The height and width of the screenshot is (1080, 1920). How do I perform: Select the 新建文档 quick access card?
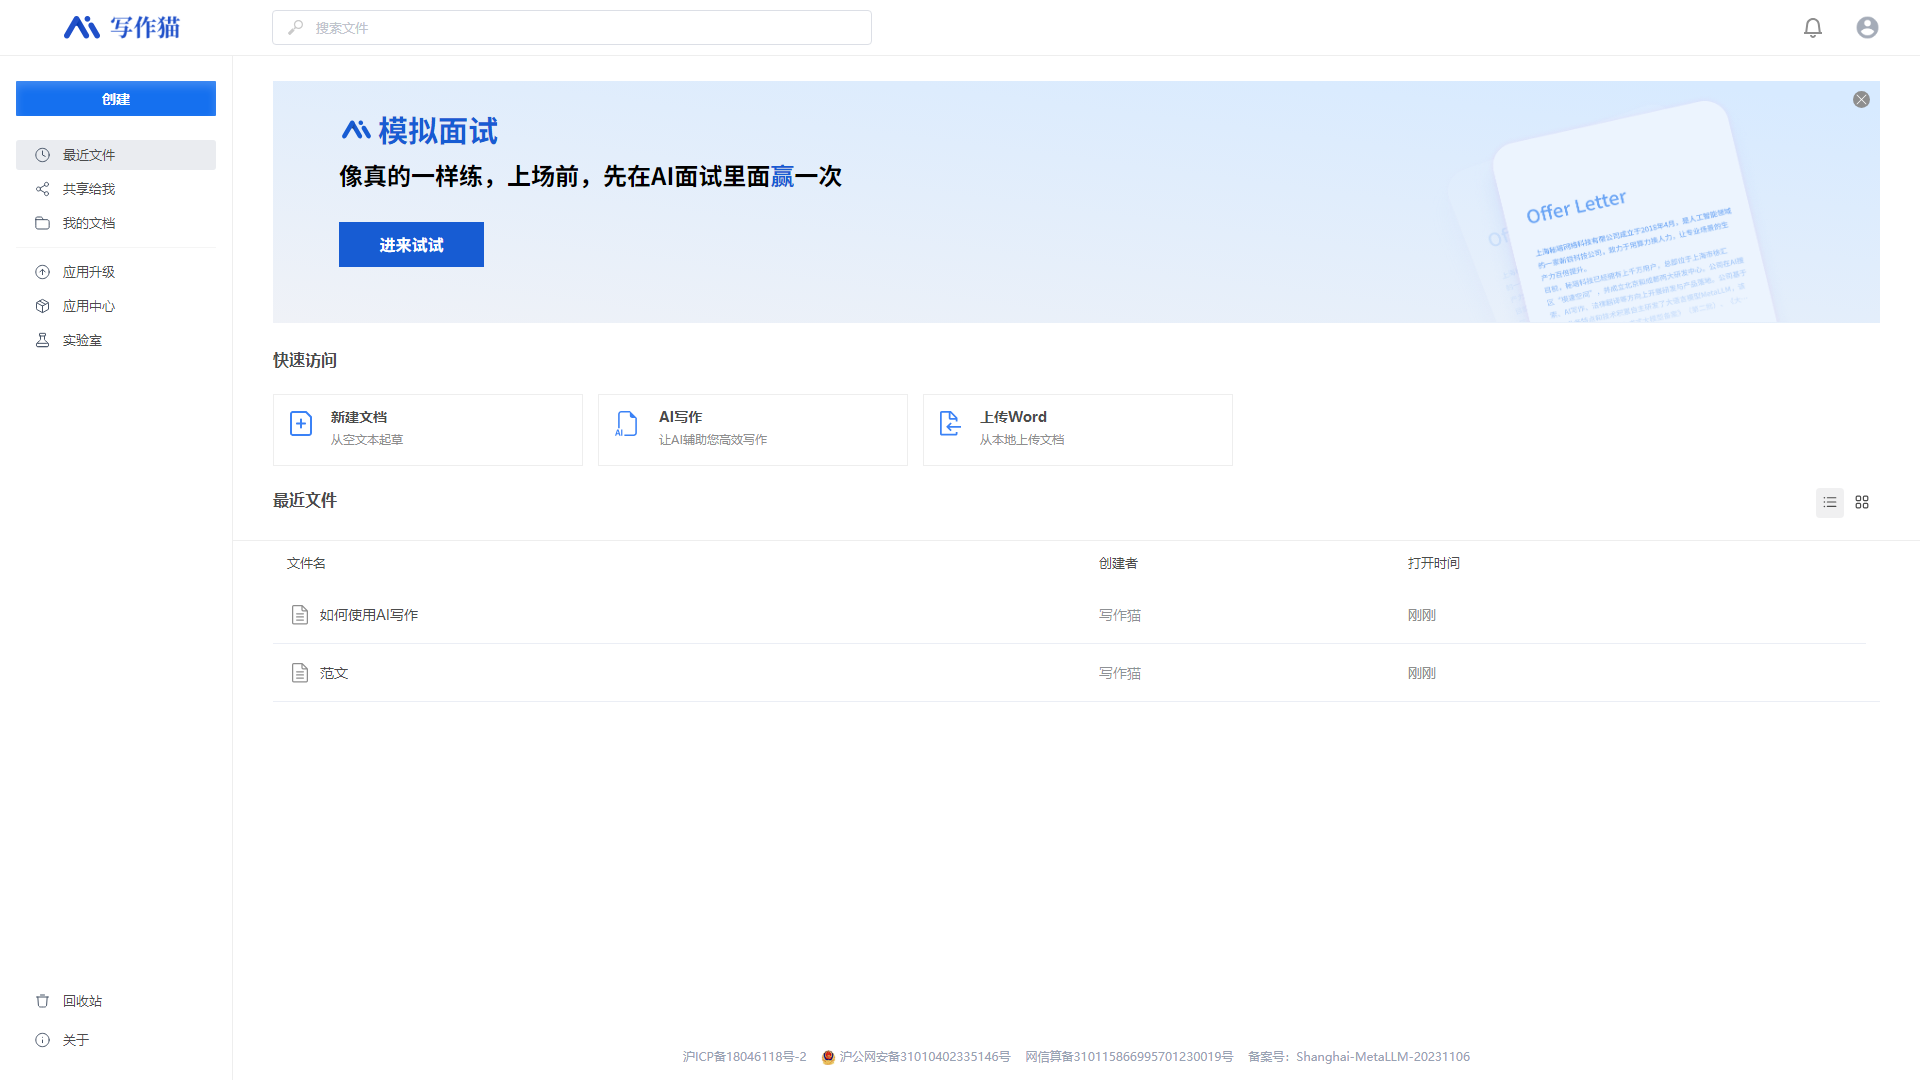click(427, 429)
